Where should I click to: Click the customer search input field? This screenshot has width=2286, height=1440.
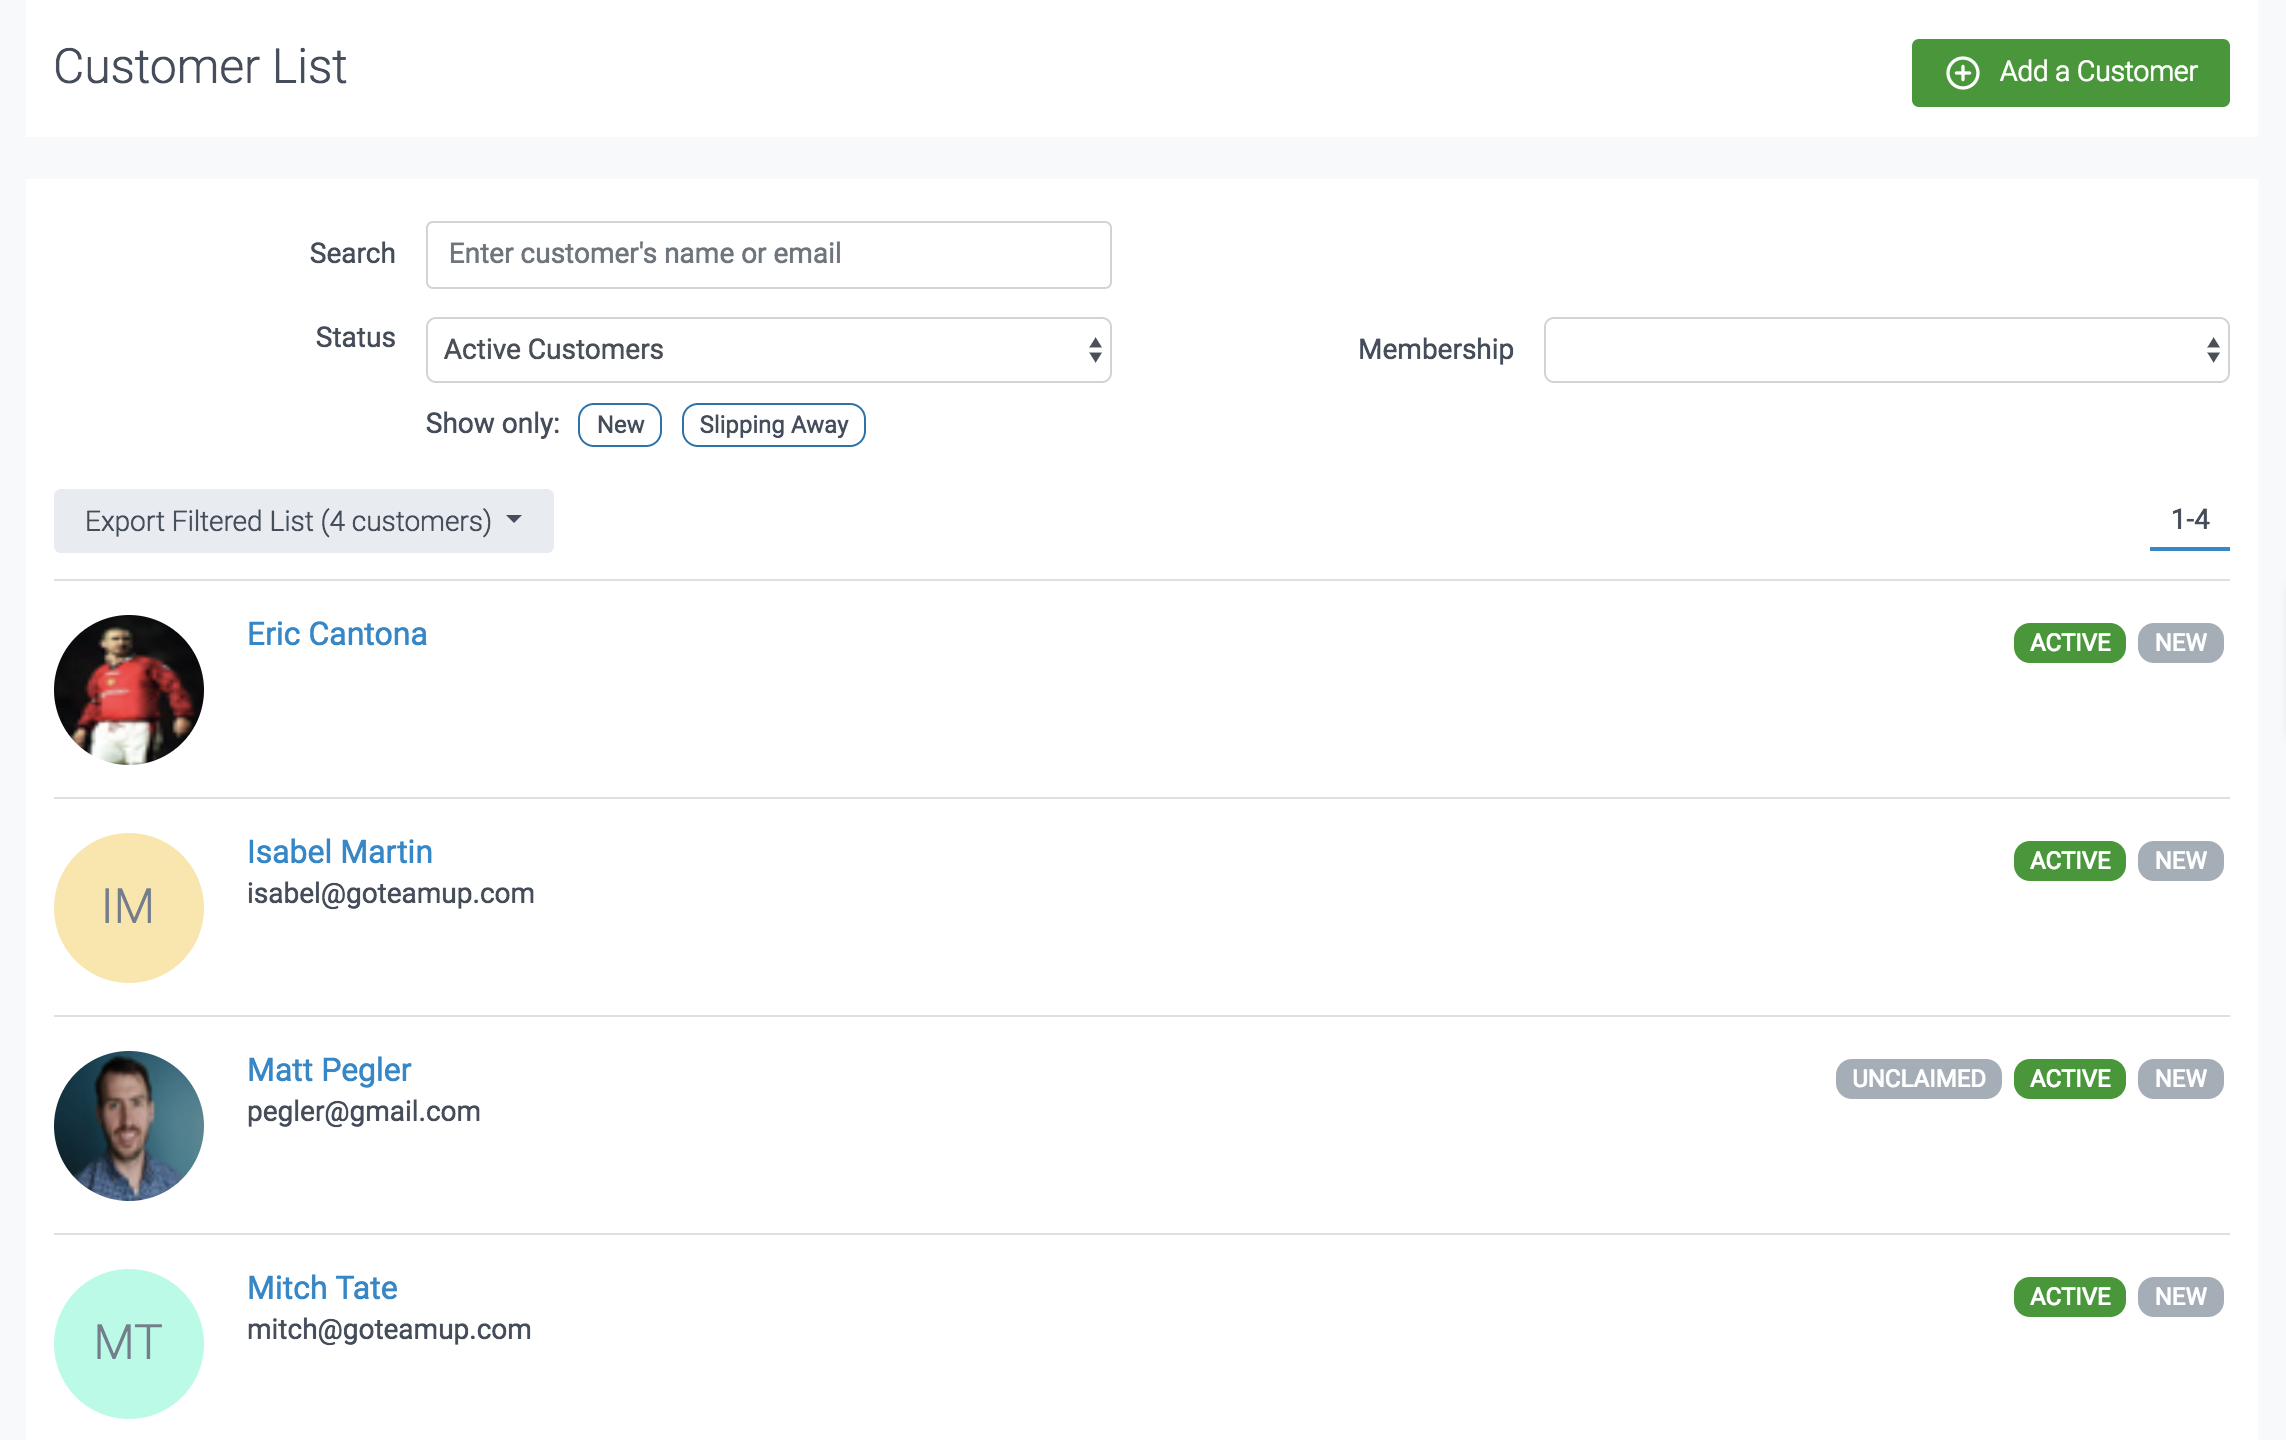pos(768,255)
